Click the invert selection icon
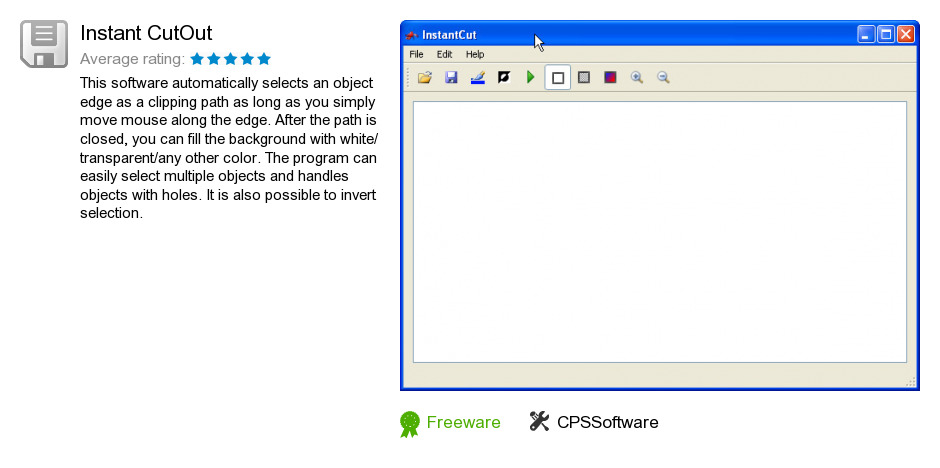The width and height of the screenshot is (940, 468). pyautogui.click(x=504, y=77)
